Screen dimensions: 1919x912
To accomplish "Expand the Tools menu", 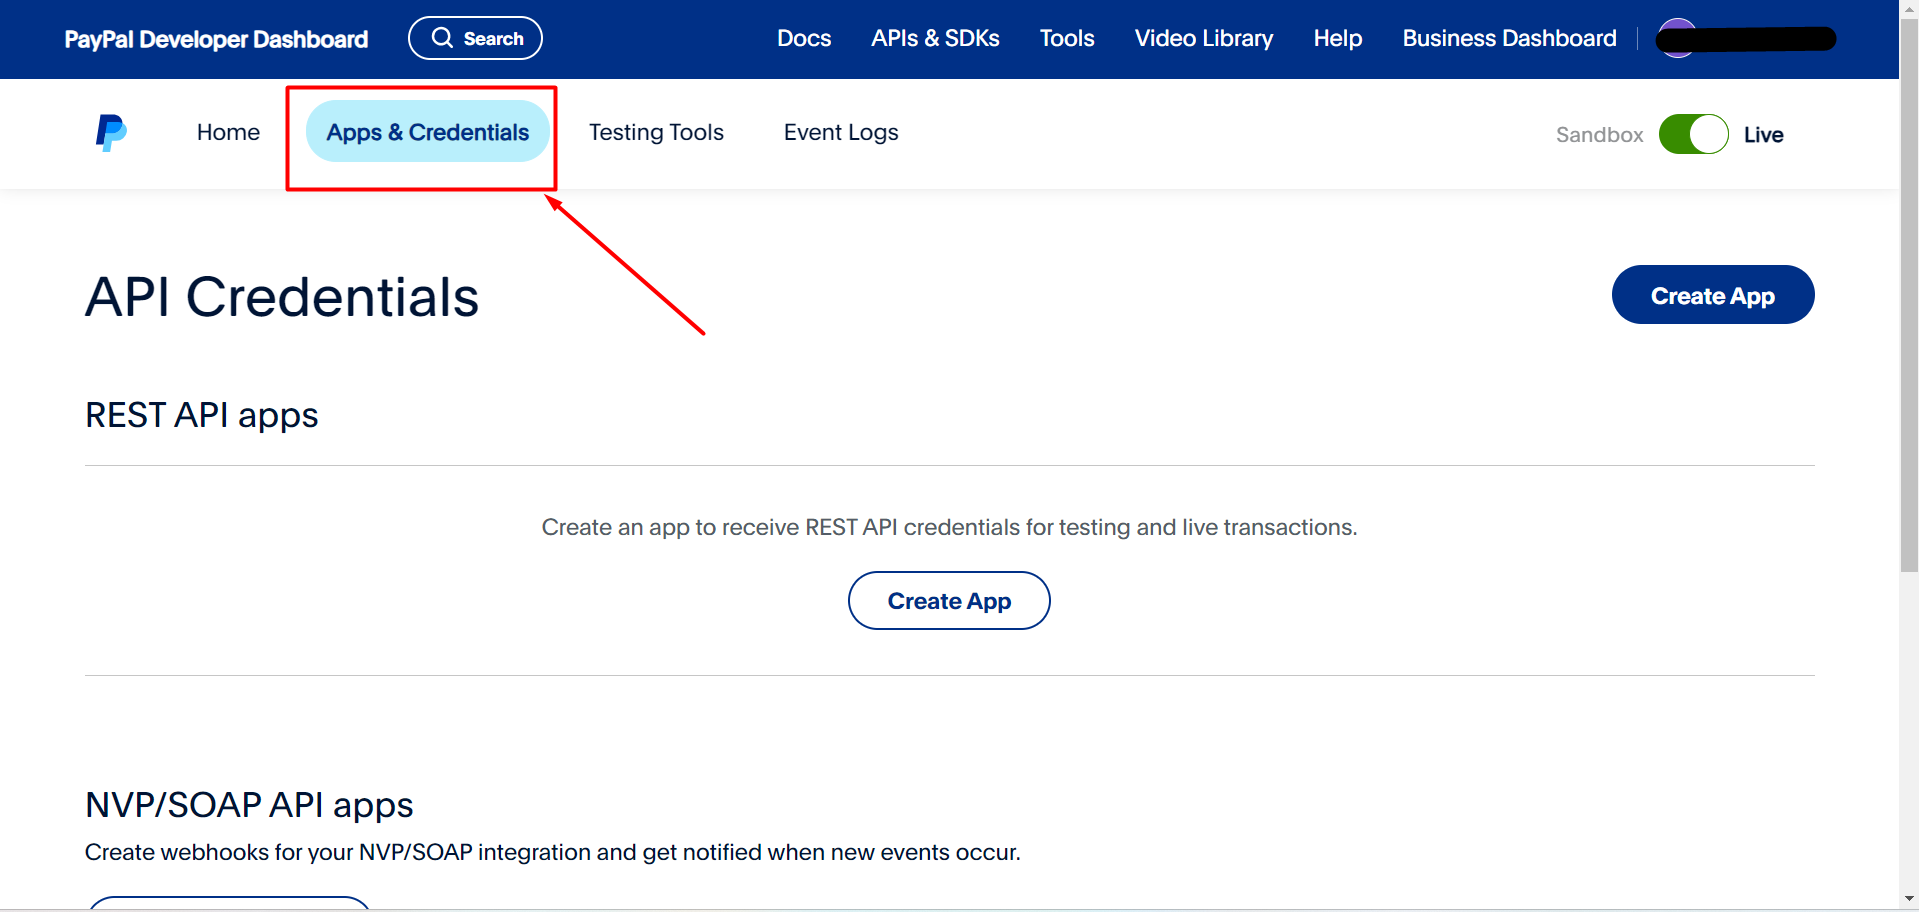I will click(1067, 38).
